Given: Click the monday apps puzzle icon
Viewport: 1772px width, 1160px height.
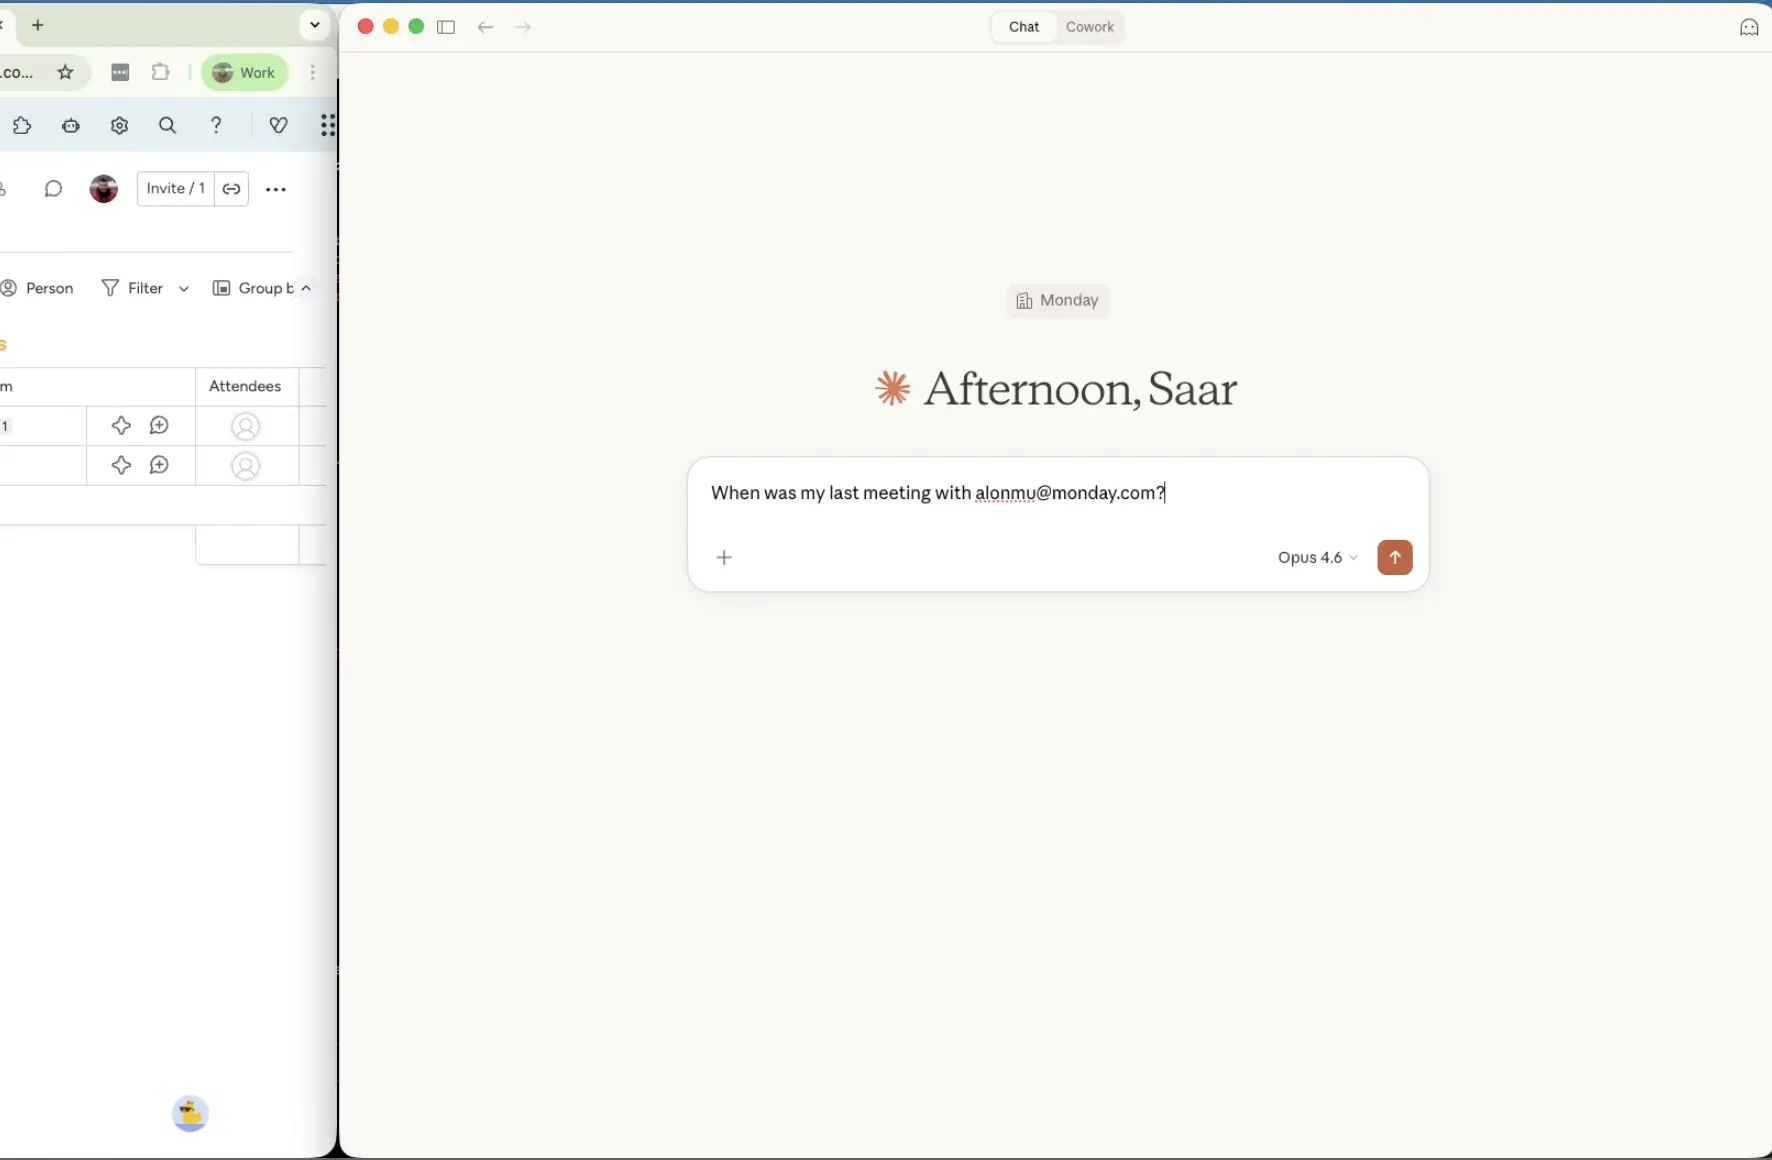Looking at the screenshot, I should coord(21,125).
